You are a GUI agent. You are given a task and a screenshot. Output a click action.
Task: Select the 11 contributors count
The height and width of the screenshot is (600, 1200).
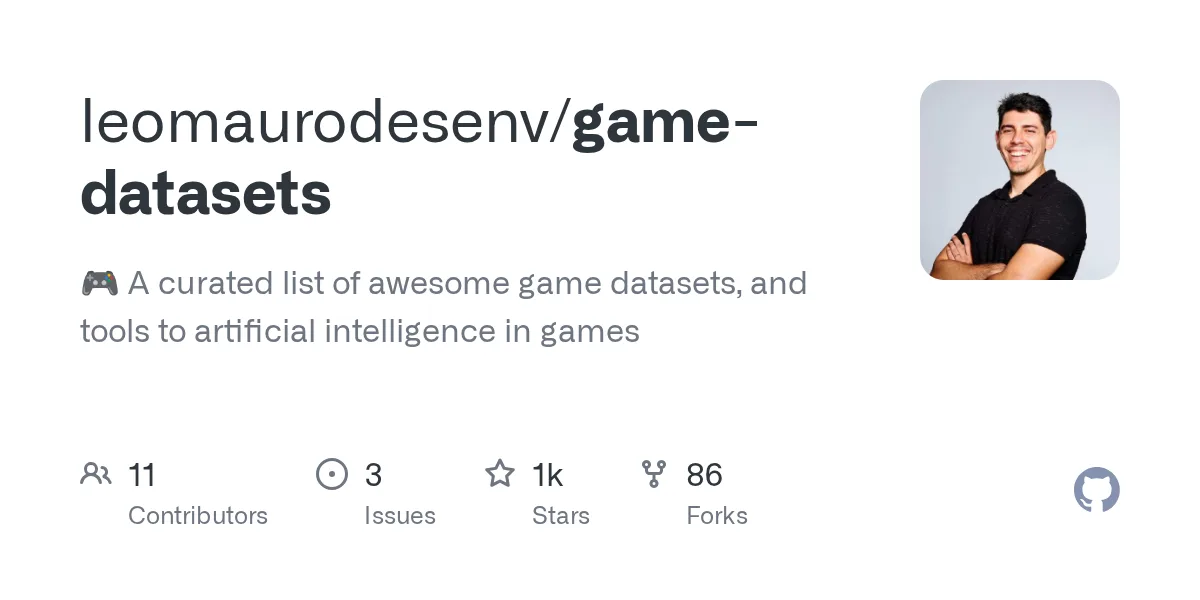pyautogui.click(x=142, y=475)
